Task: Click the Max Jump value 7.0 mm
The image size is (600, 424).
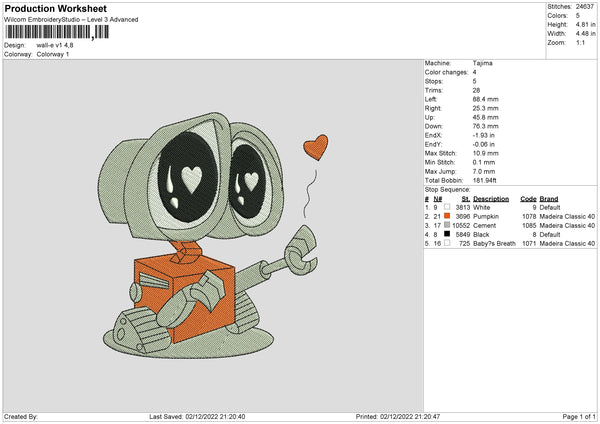Action: 484,171
